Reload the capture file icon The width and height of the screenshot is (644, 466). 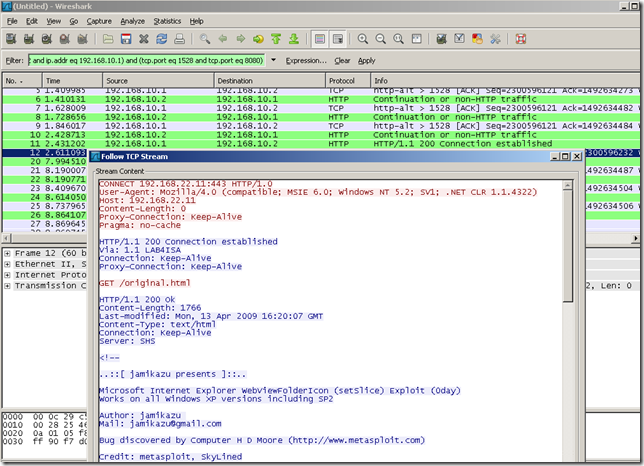pyautogui.click(x=161, y=39)
